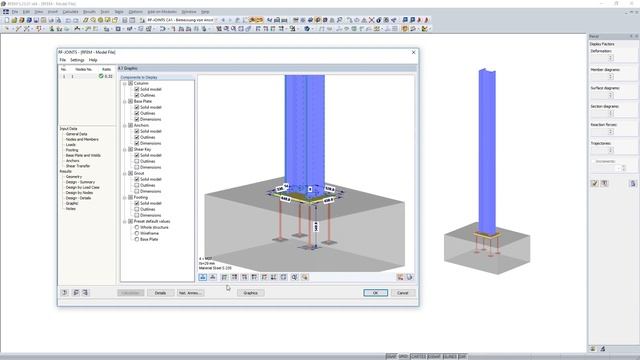Open Settings menu in RF-JOINTS dialog
The image size is (640, 360).
[77, 60]
